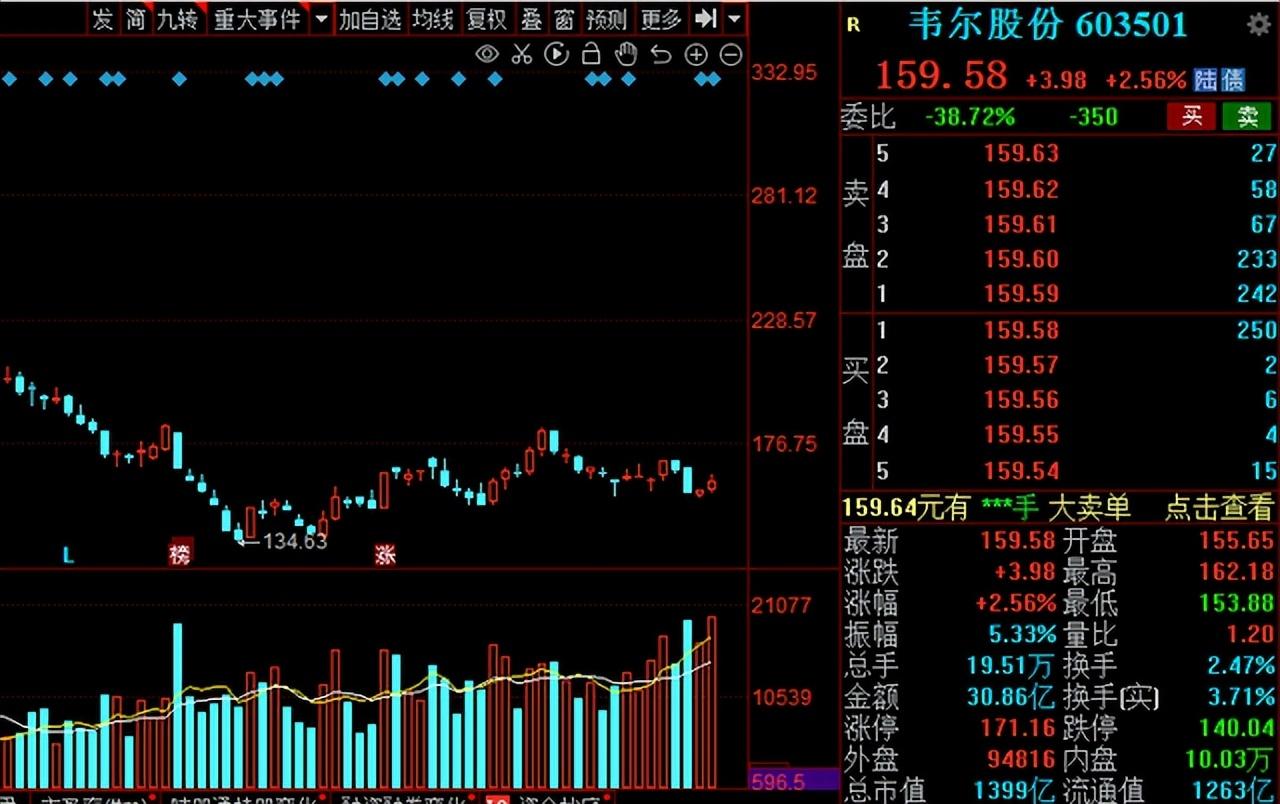Open the 预测 forecast feature
Viewport: 1280px width, 804px height.
pos(606,18)
